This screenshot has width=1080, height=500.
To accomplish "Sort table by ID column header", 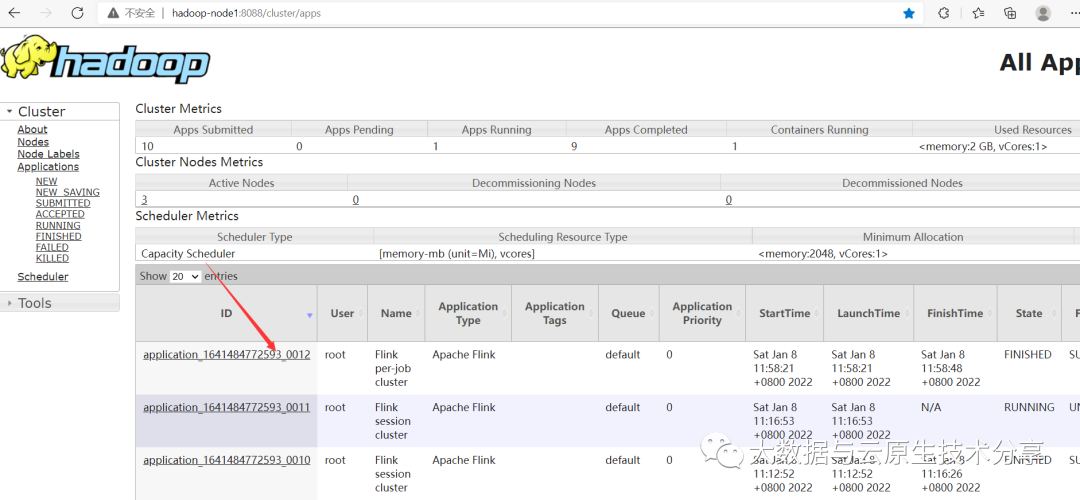I will point(226,313).
